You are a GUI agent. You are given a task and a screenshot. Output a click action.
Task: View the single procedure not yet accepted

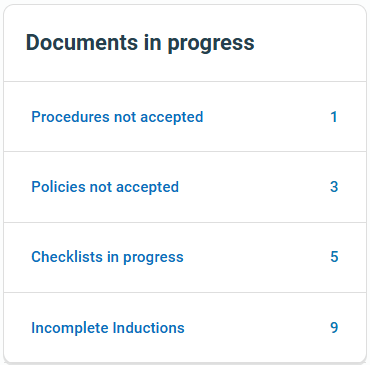pos(117,117)
